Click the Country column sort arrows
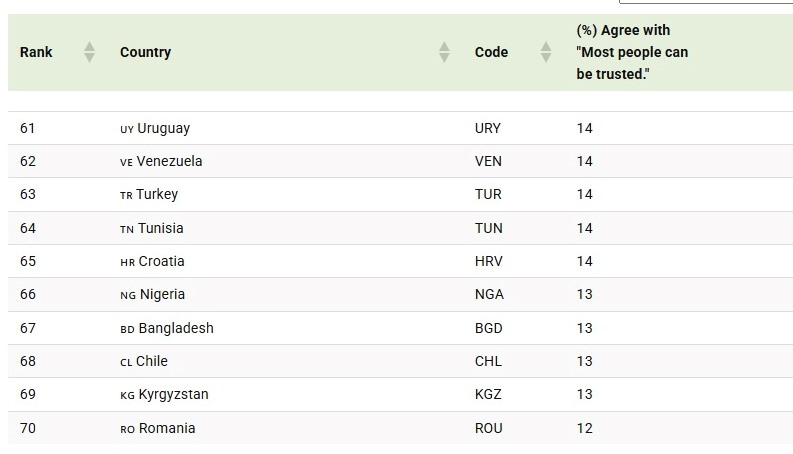793x454 pixels. pyautogui.click(x=445, y=52)
